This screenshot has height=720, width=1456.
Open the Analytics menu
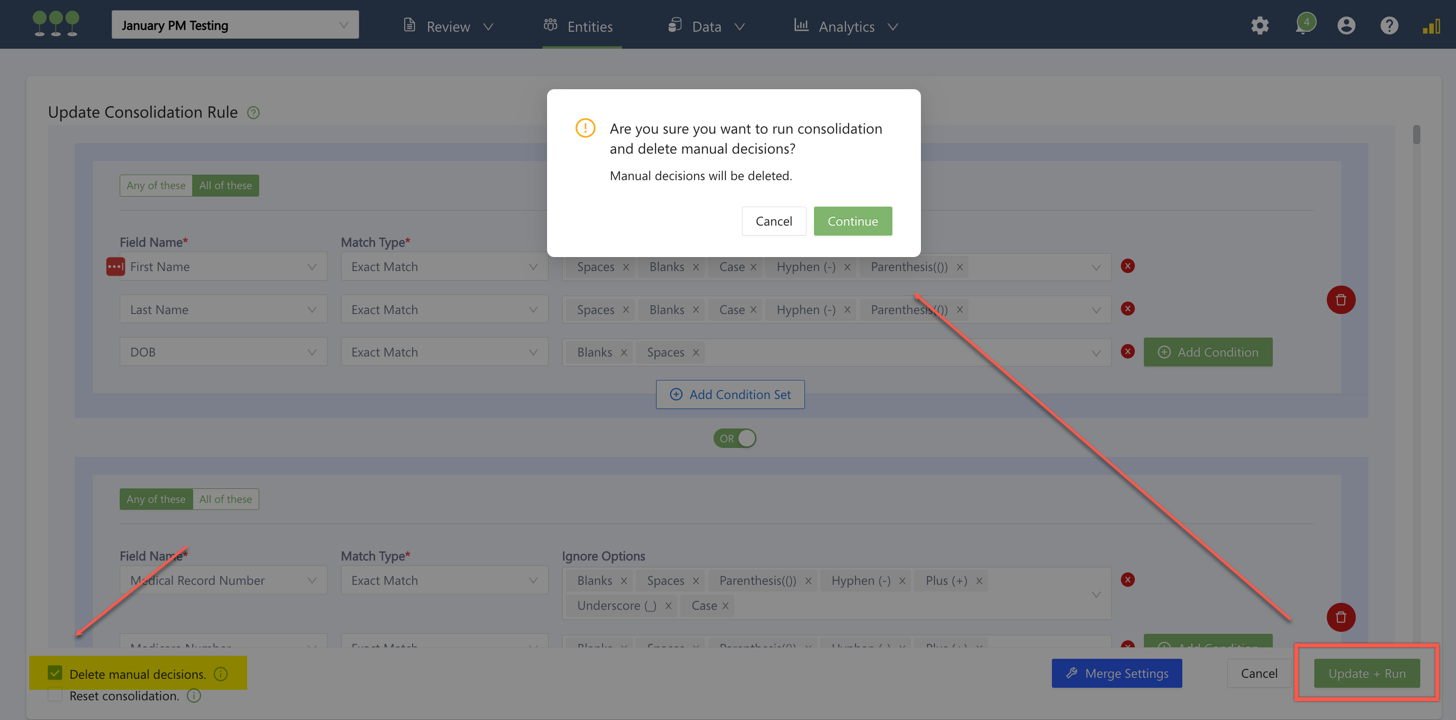[x=846, y=26]
